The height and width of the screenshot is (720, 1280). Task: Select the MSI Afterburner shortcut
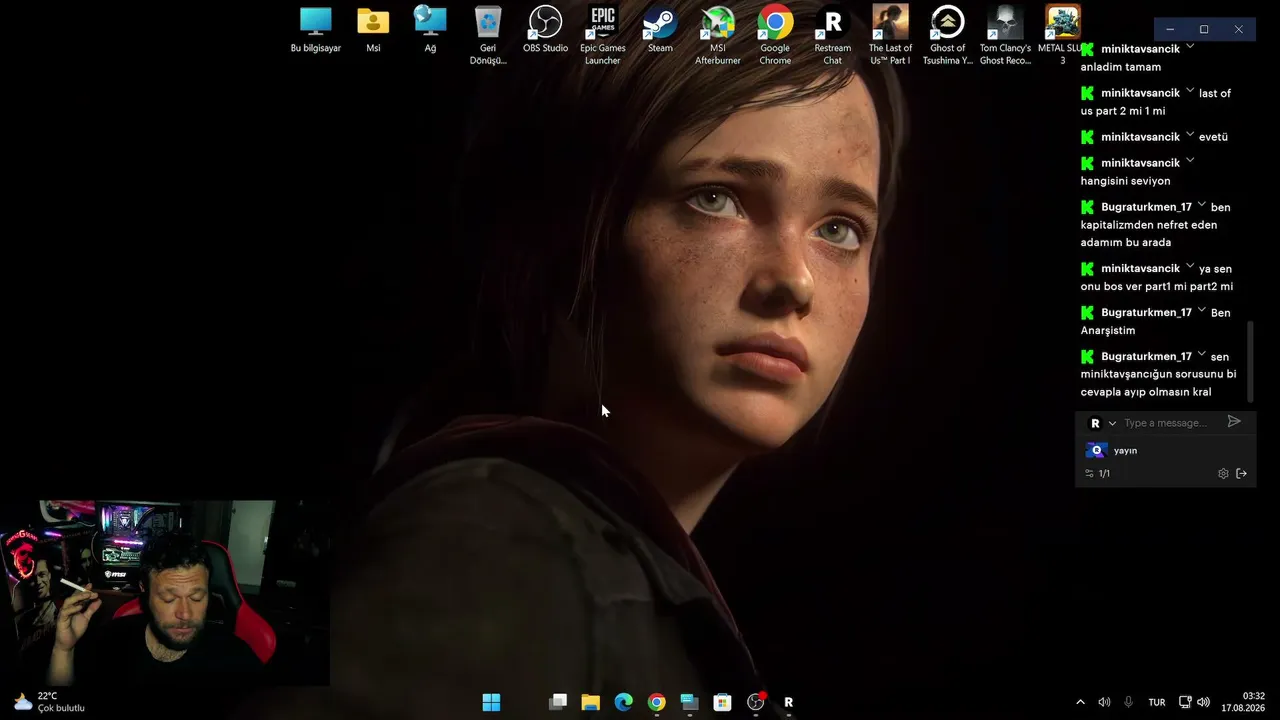pos(718,36)
